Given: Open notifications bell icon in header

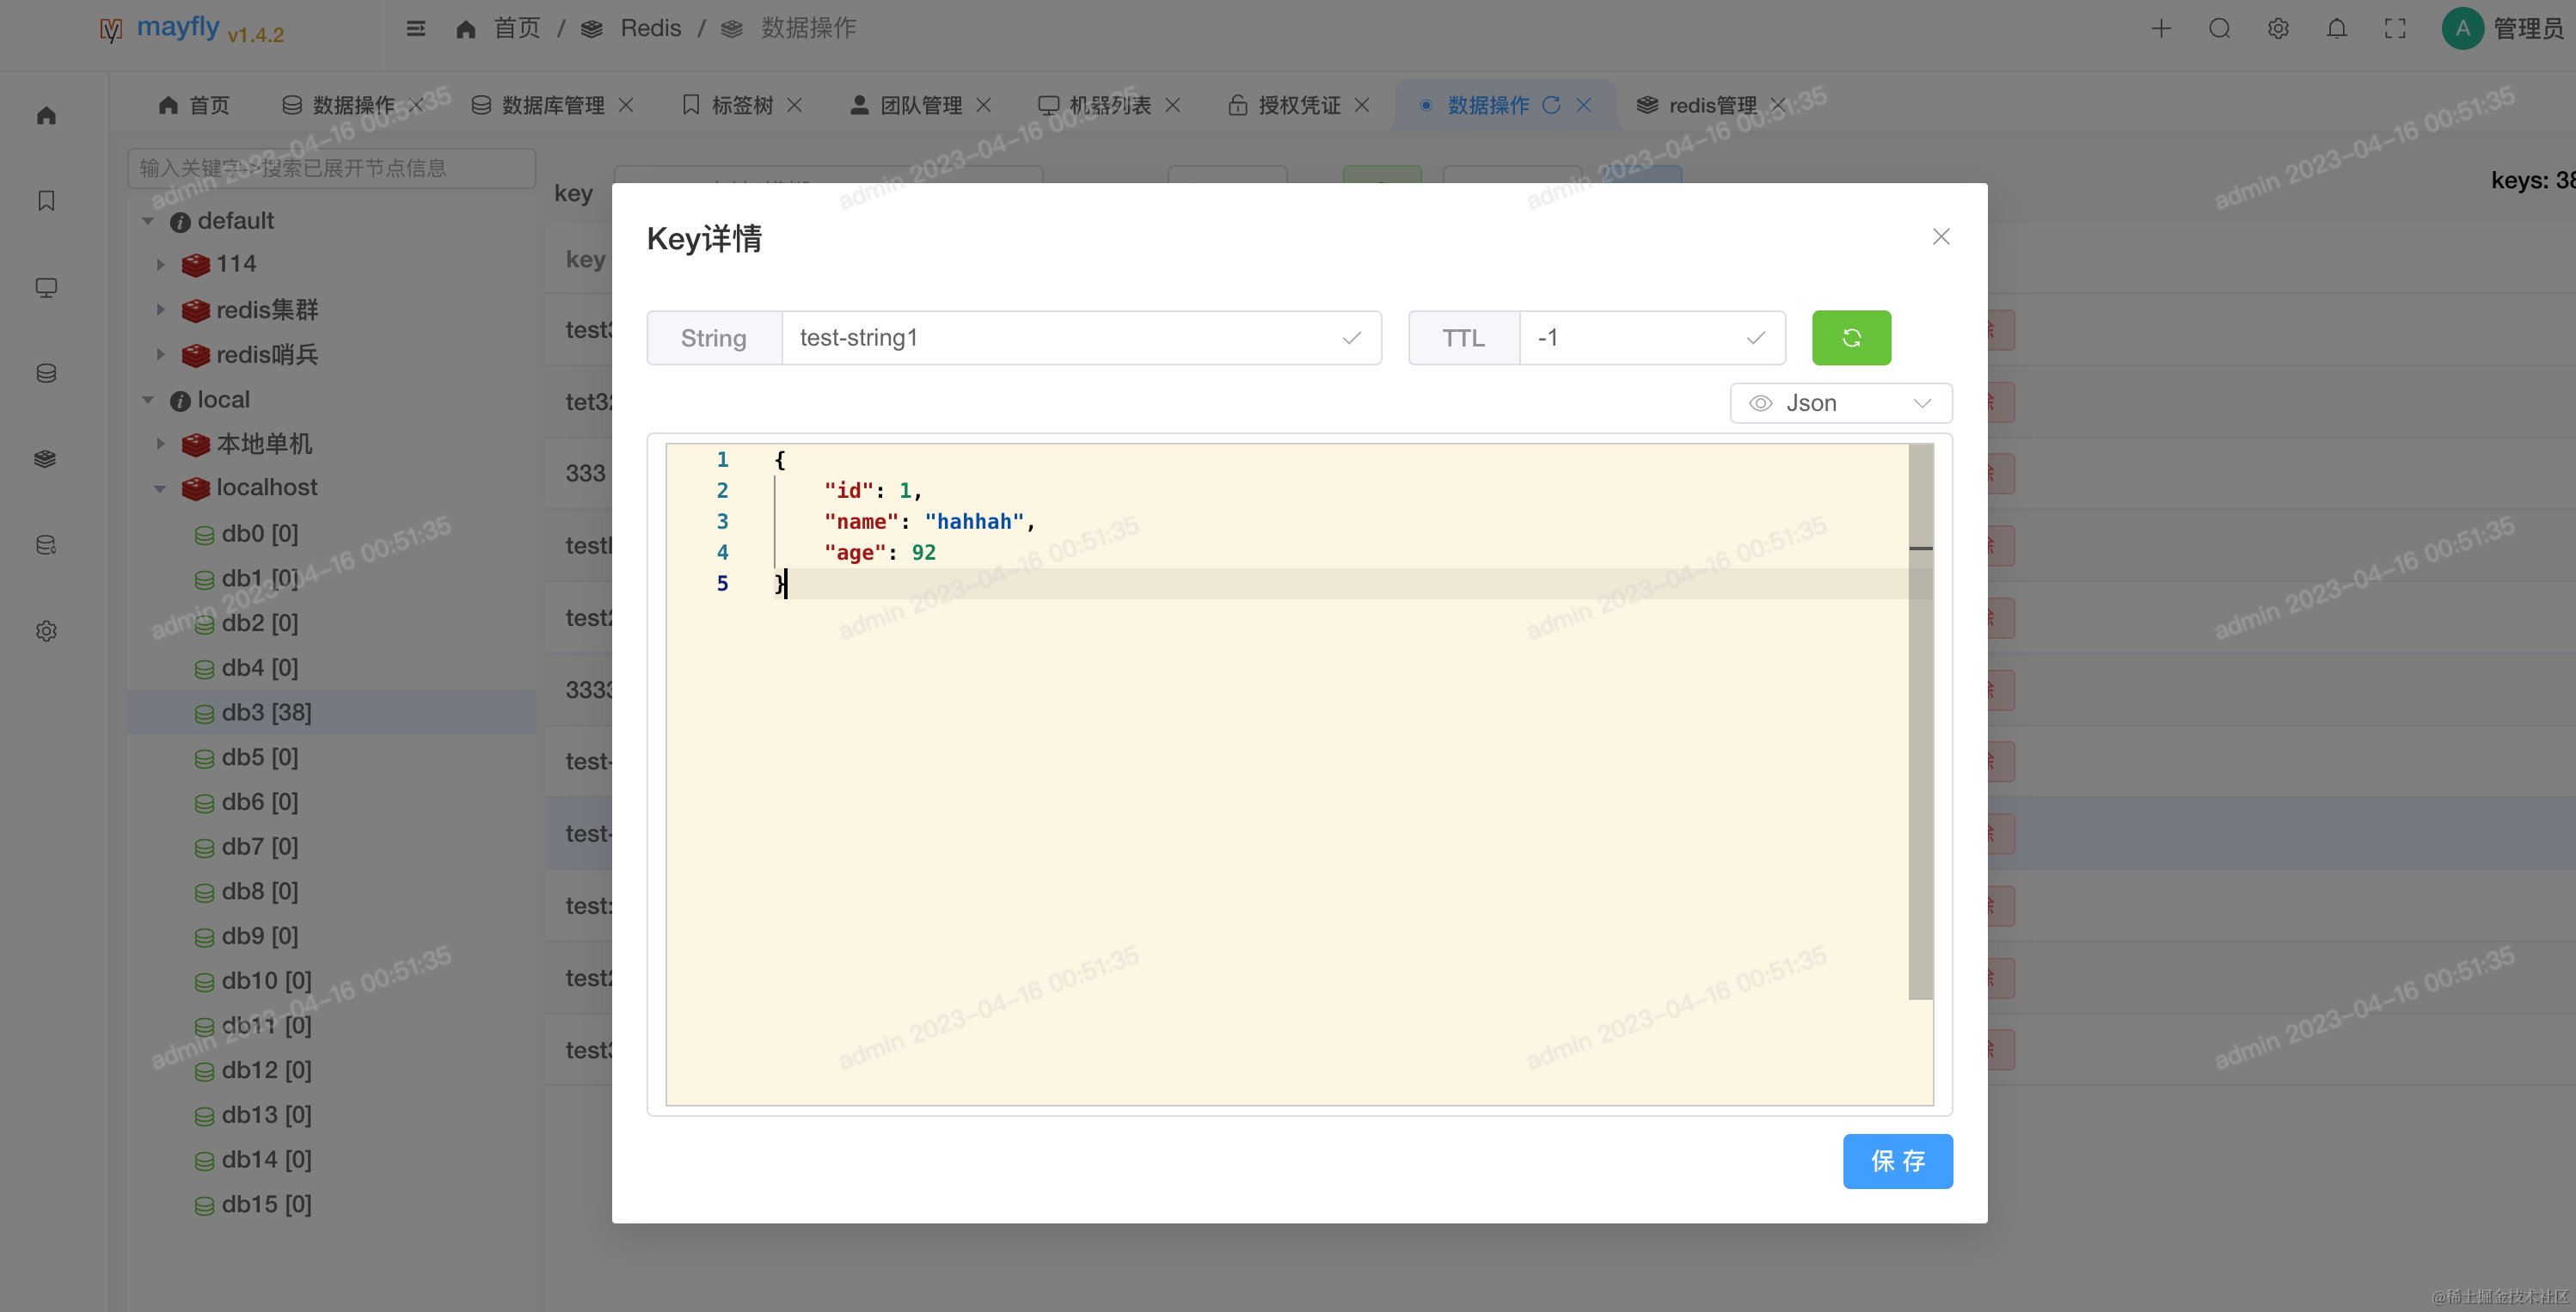Looking at the screenshot, I should pos(2336,28).
